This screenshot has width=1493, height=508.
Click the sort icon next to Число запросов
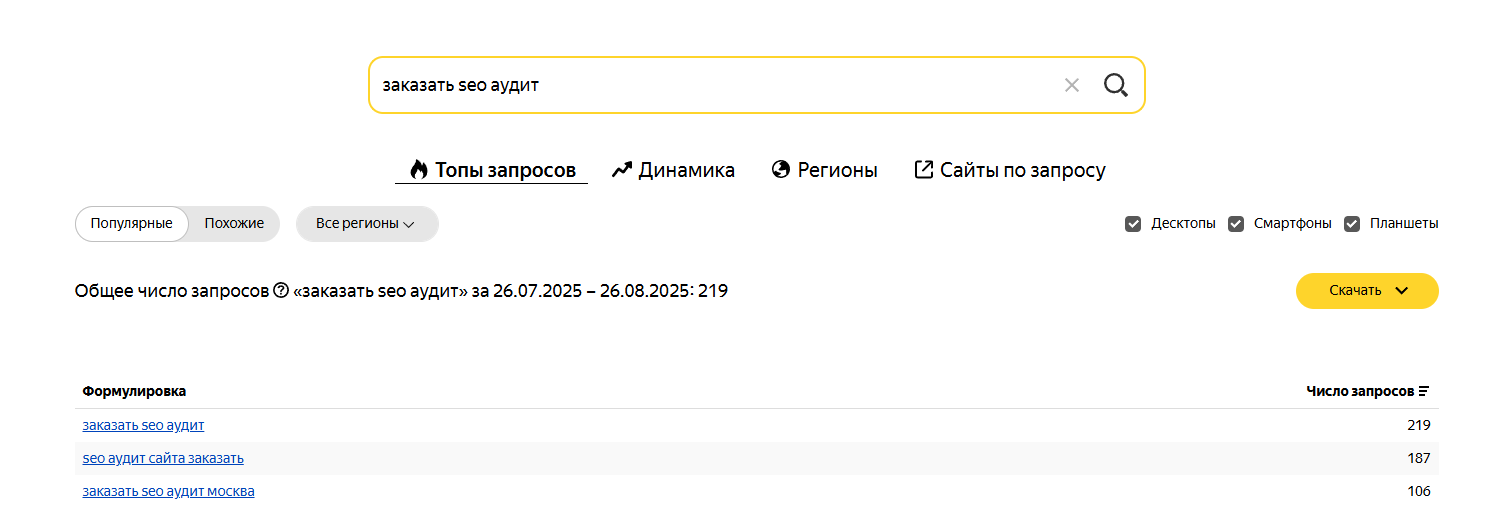pos(1424,391)
